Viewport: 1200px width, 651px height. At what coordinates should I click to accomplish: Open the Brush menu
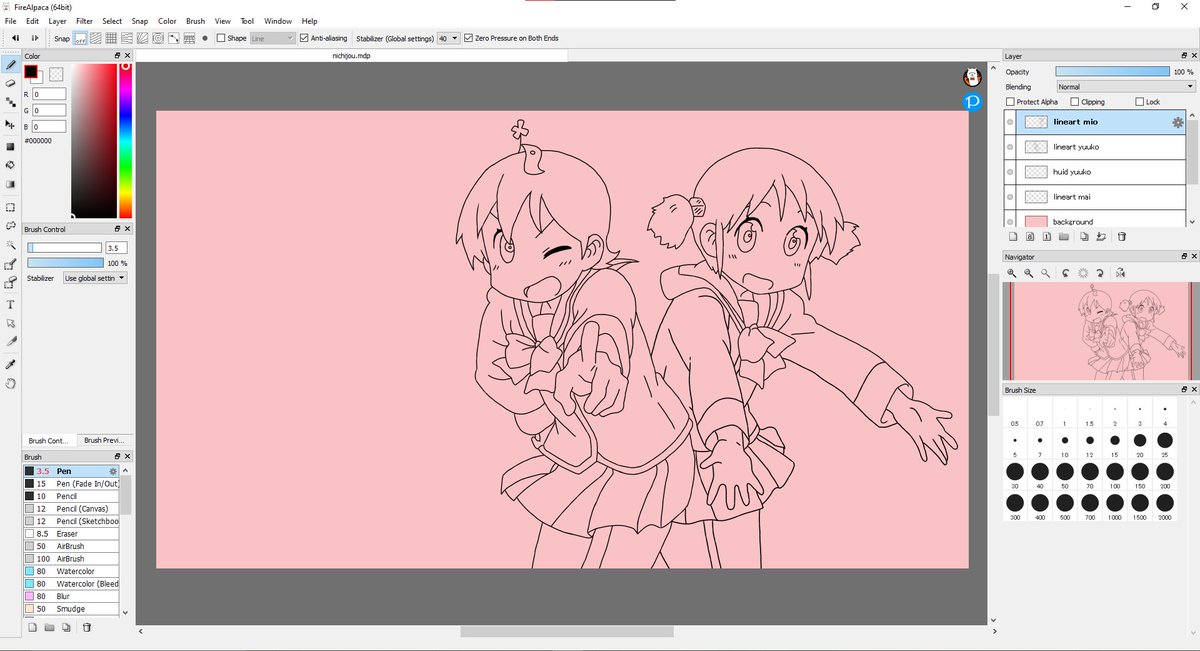(195, 21)
